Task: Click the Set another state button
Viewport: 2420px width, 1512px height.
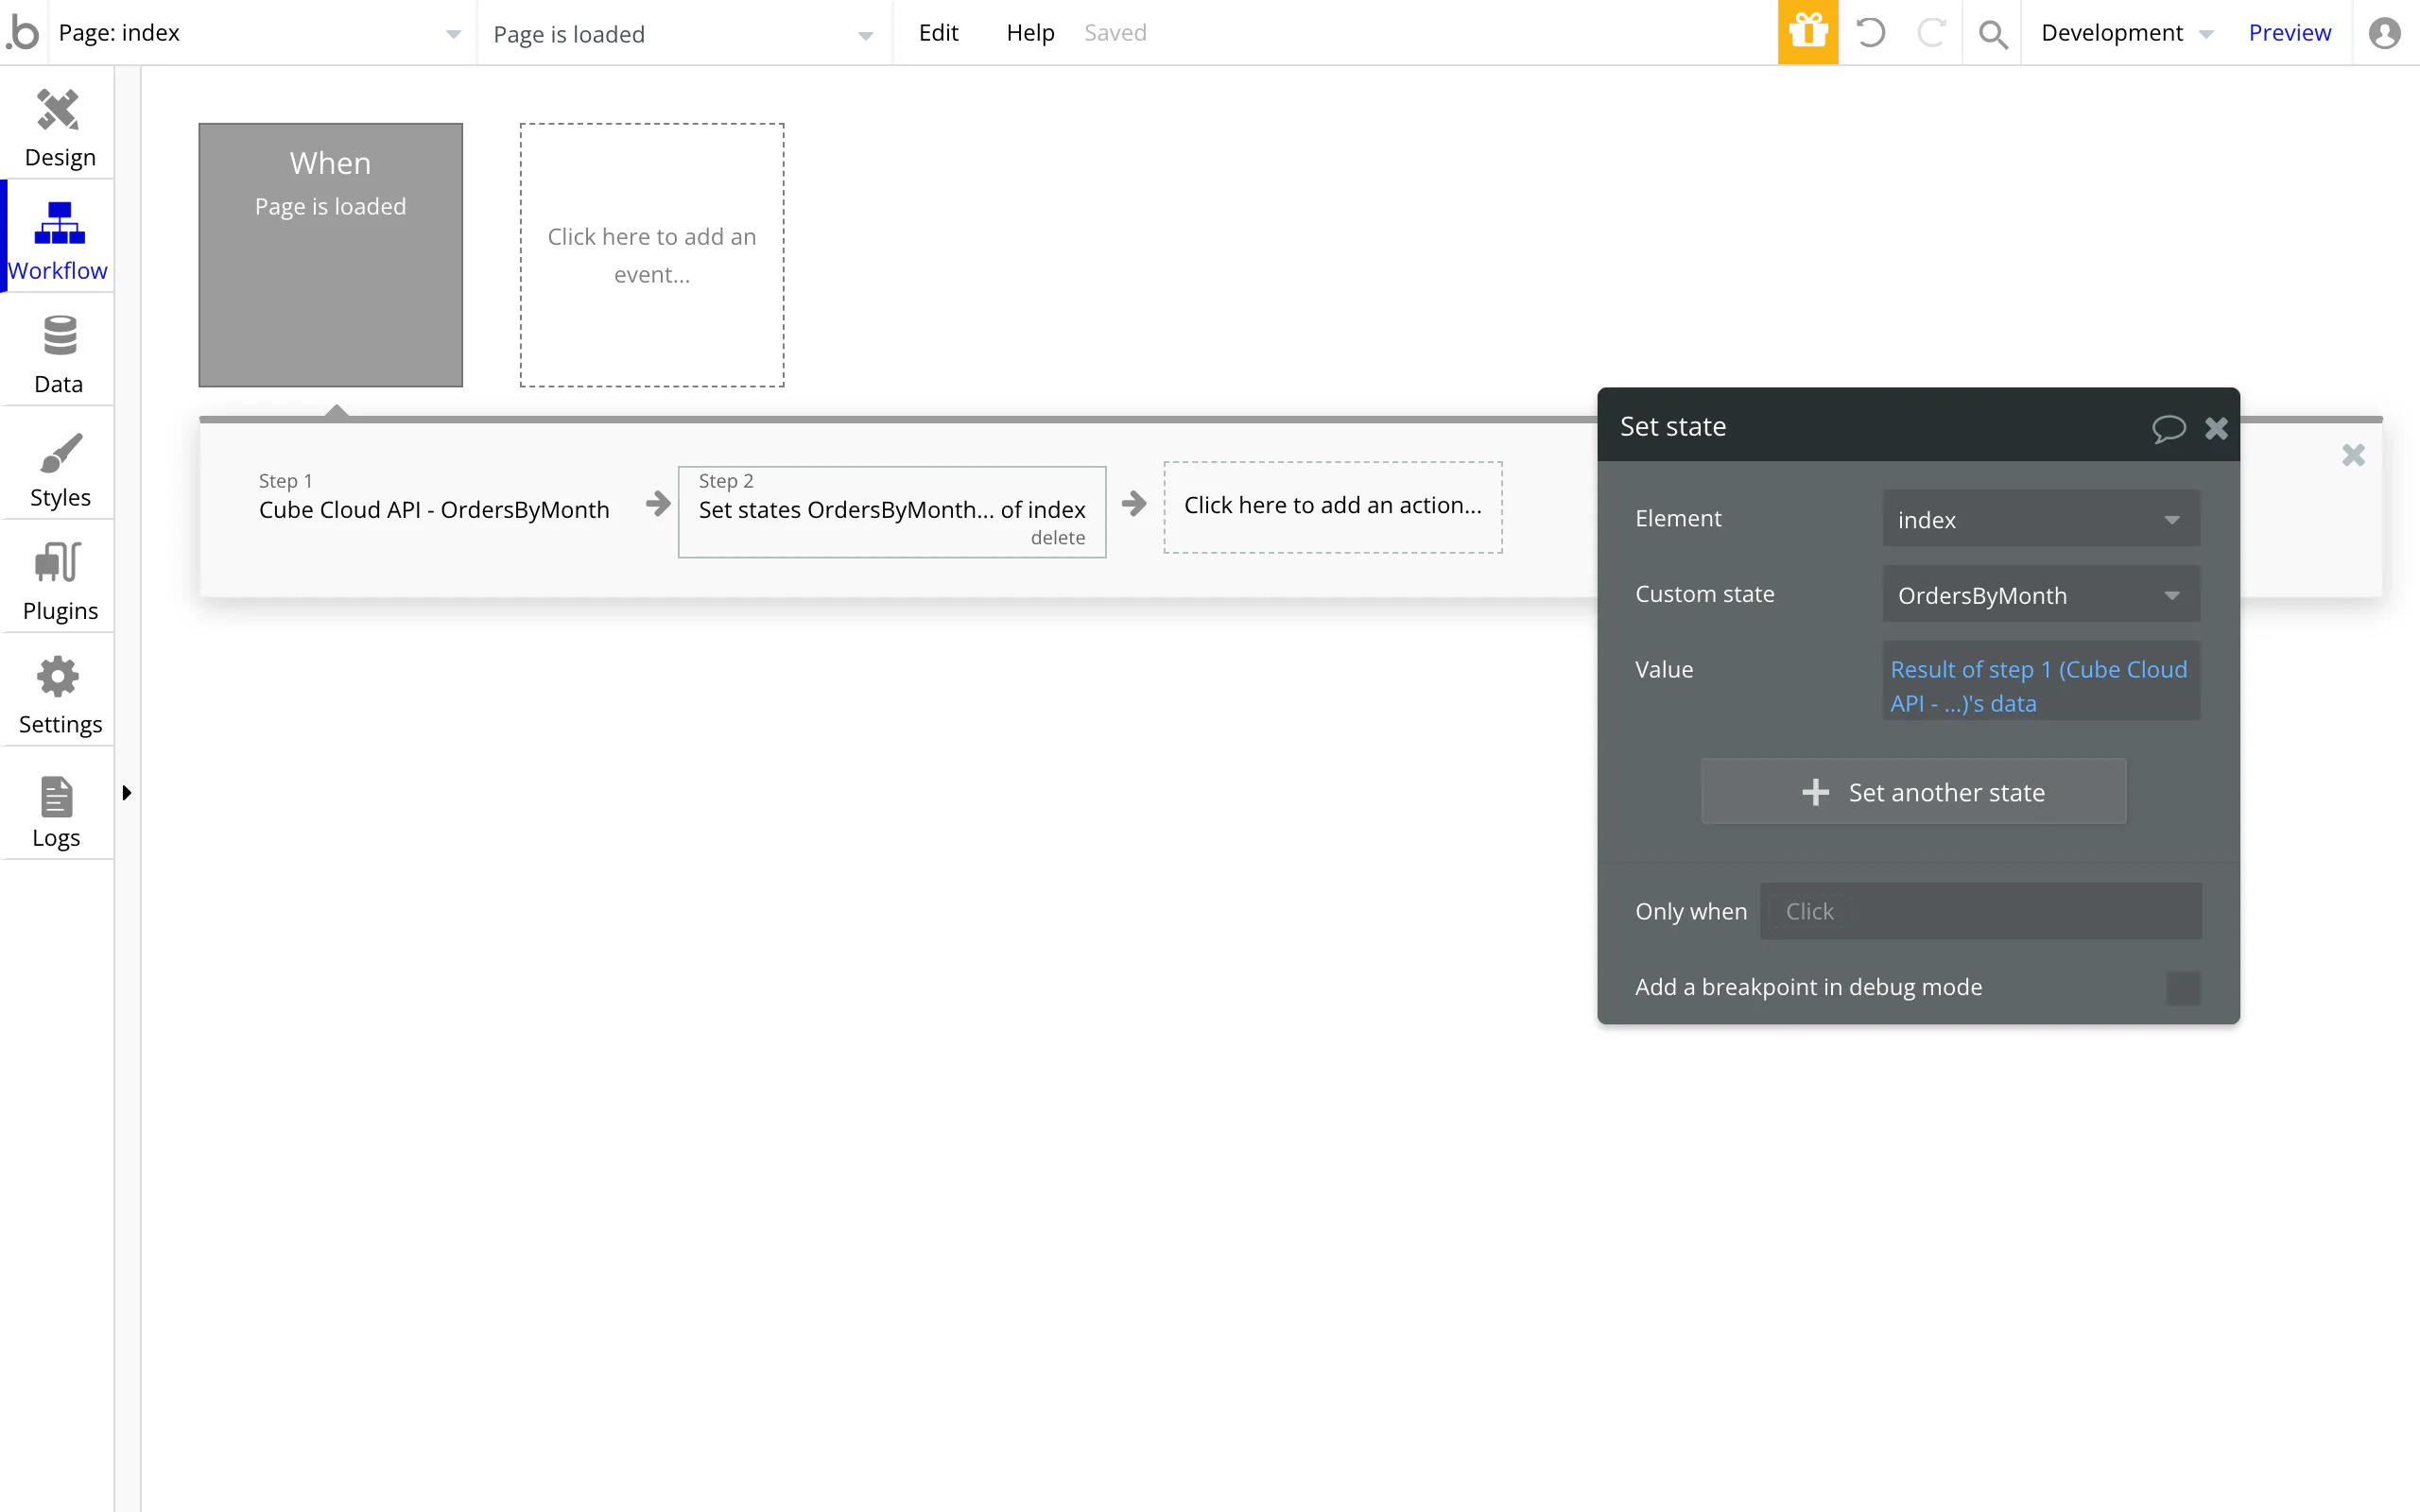Action: [x=1913, y=792]
